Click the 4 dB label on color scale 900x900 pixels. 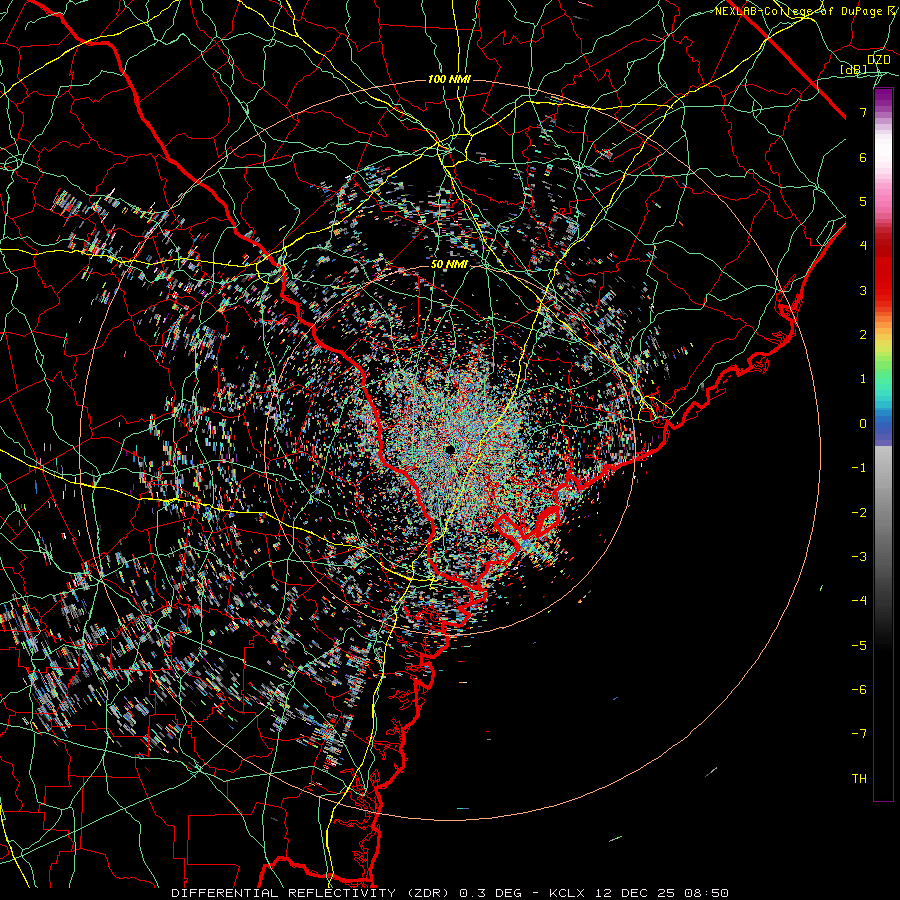(863, 246)
